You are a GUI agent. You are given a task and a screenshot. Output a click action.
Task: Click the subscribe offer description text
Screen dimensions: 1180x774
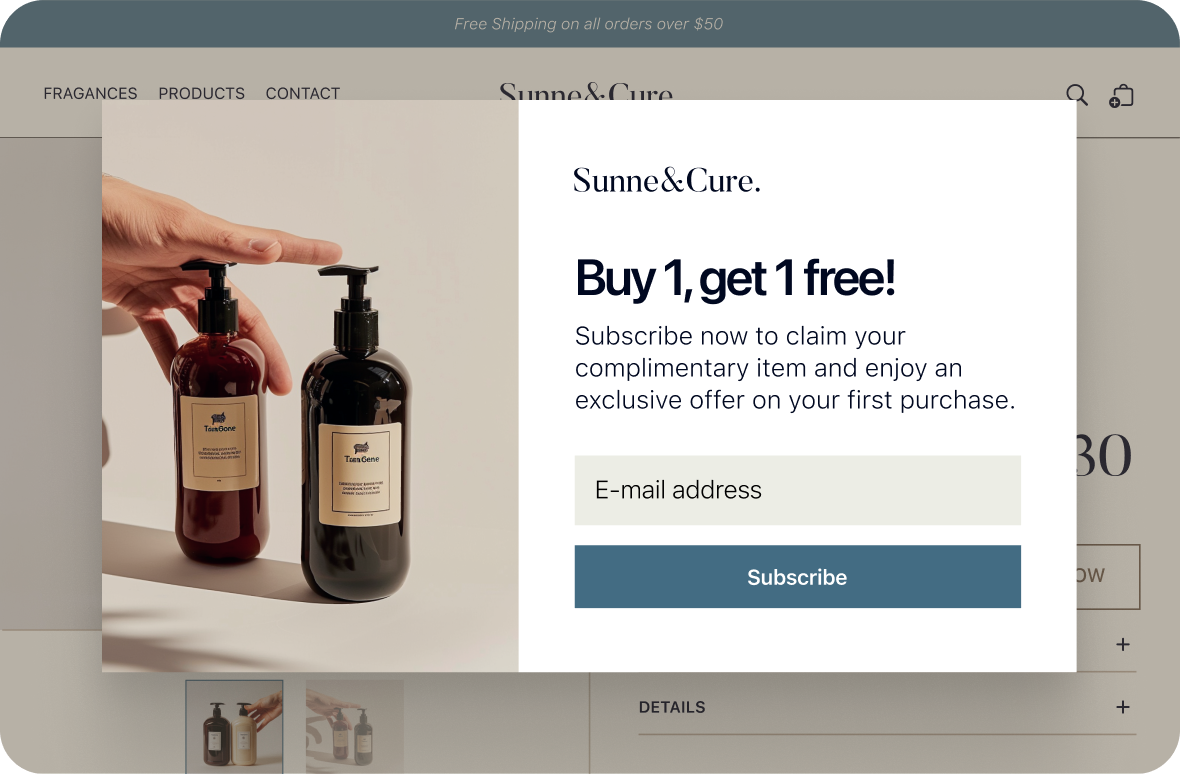point(795,368)
